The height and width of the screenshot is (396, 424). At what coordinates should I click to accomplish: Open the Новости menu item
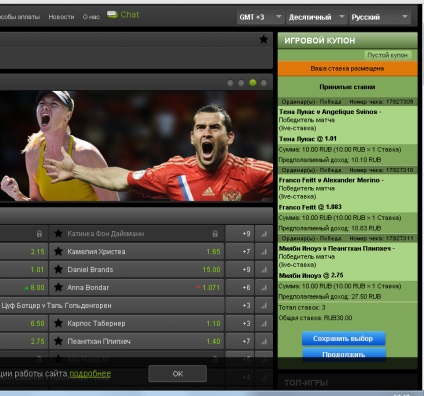(61, 17)
